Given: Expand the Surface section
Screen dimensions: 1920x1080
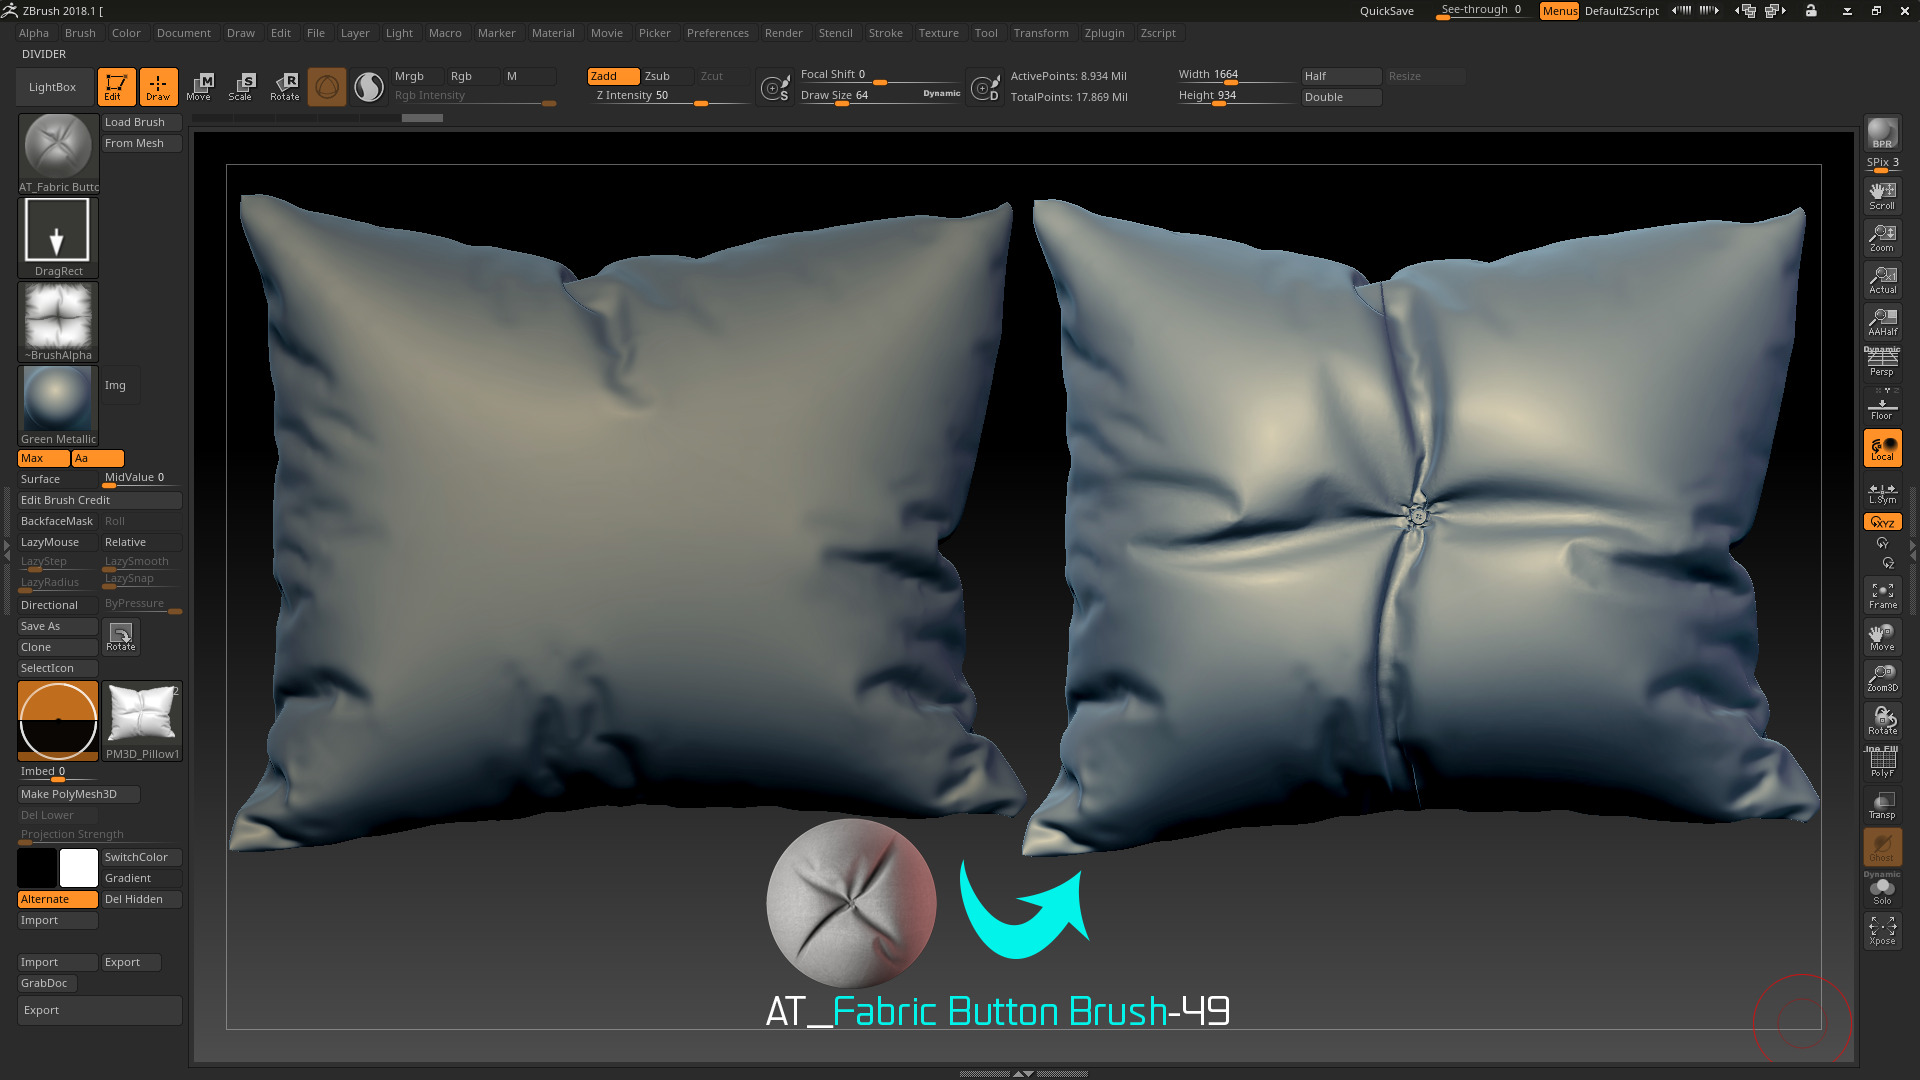Looking at the screenshot, I should (x=58, y=479).
